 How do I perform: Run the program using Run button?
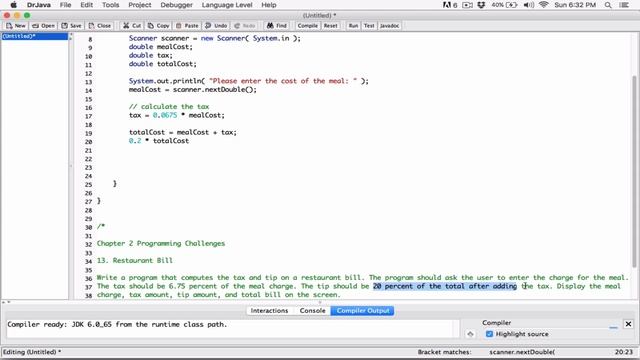point(353,26)
